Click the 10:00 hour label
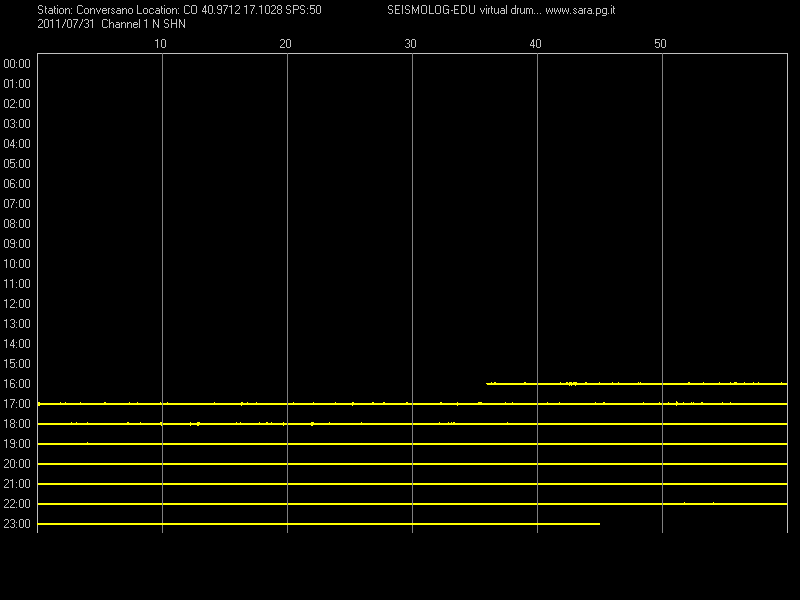Viewport: 800px width, 600px height. pyautogui.click(x=17, y=264)
